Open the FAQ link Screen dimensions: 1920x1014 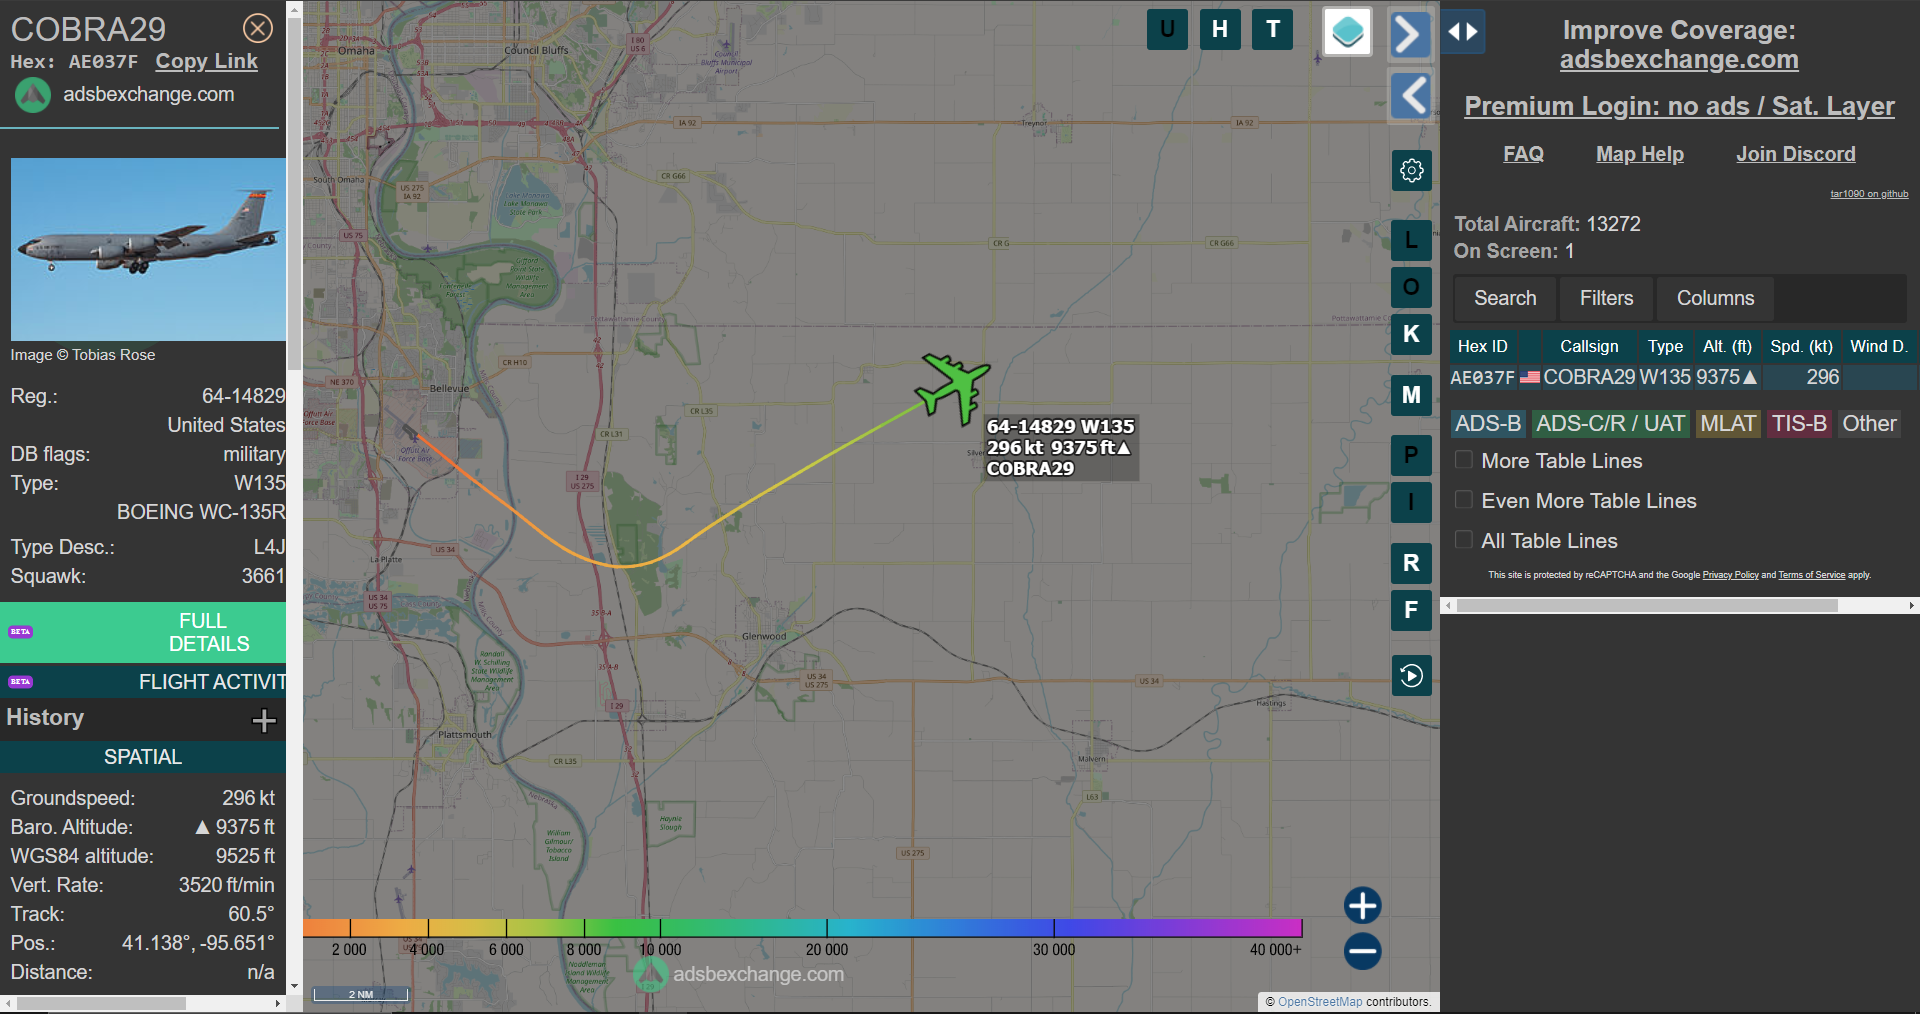click(x=1523, y=154)
